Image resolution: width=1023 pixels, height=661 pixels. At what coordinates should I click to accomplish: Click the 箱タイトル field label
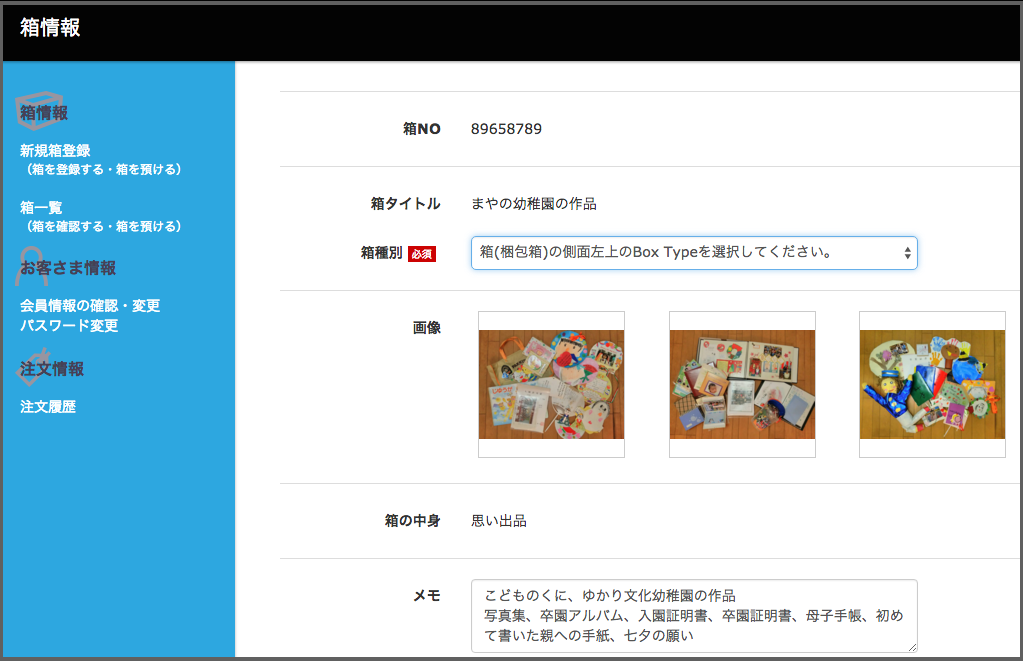406,204
